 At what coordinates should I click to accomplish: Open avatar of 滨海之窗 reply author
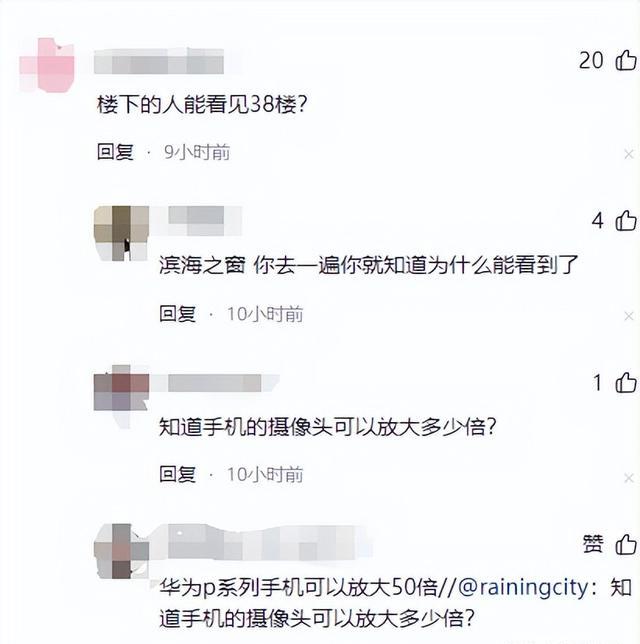(x=121, y=233)
